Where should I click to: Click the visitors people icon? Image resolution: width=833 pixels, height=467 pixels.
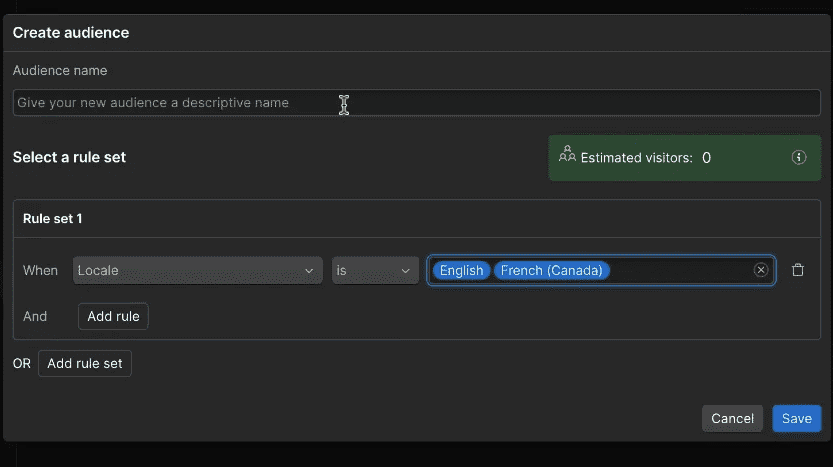[567, 154]
